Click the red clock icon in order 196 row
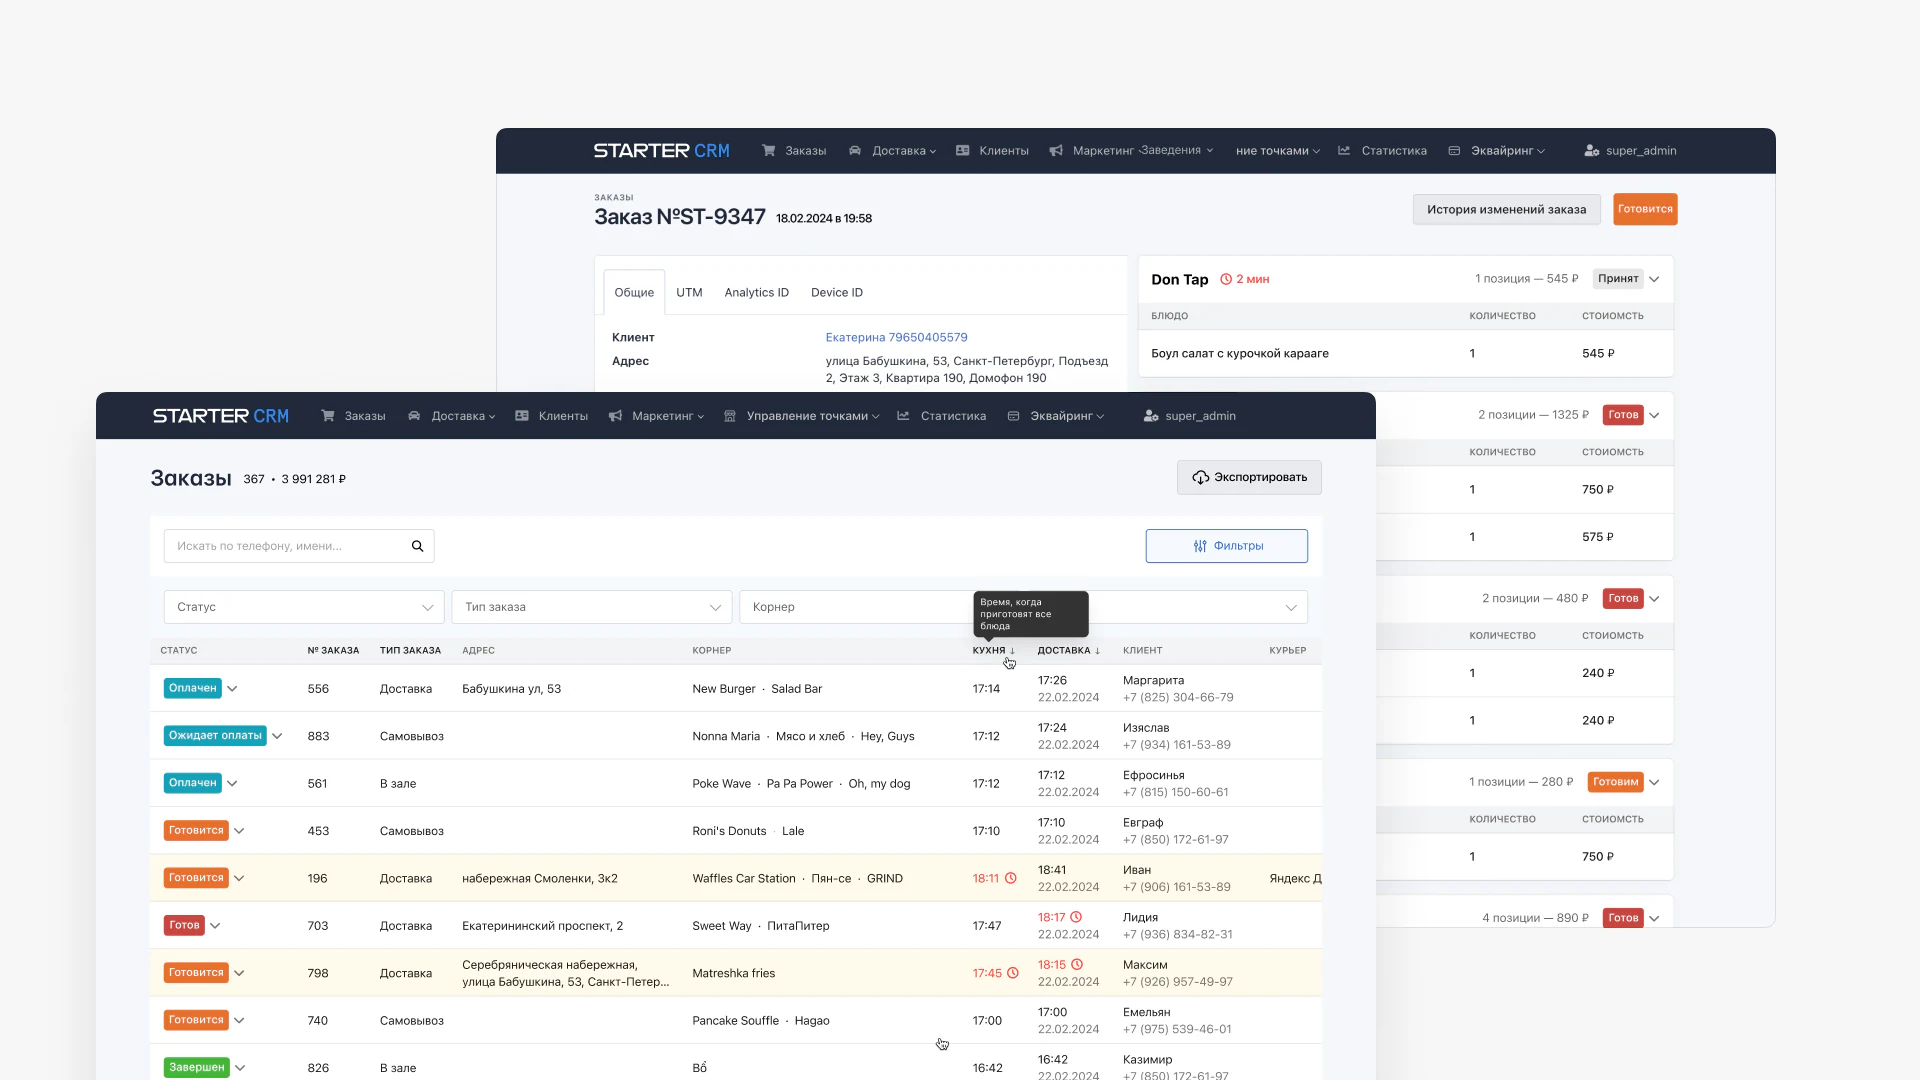This screenshot has height=1080, width=1920. 1010,878
